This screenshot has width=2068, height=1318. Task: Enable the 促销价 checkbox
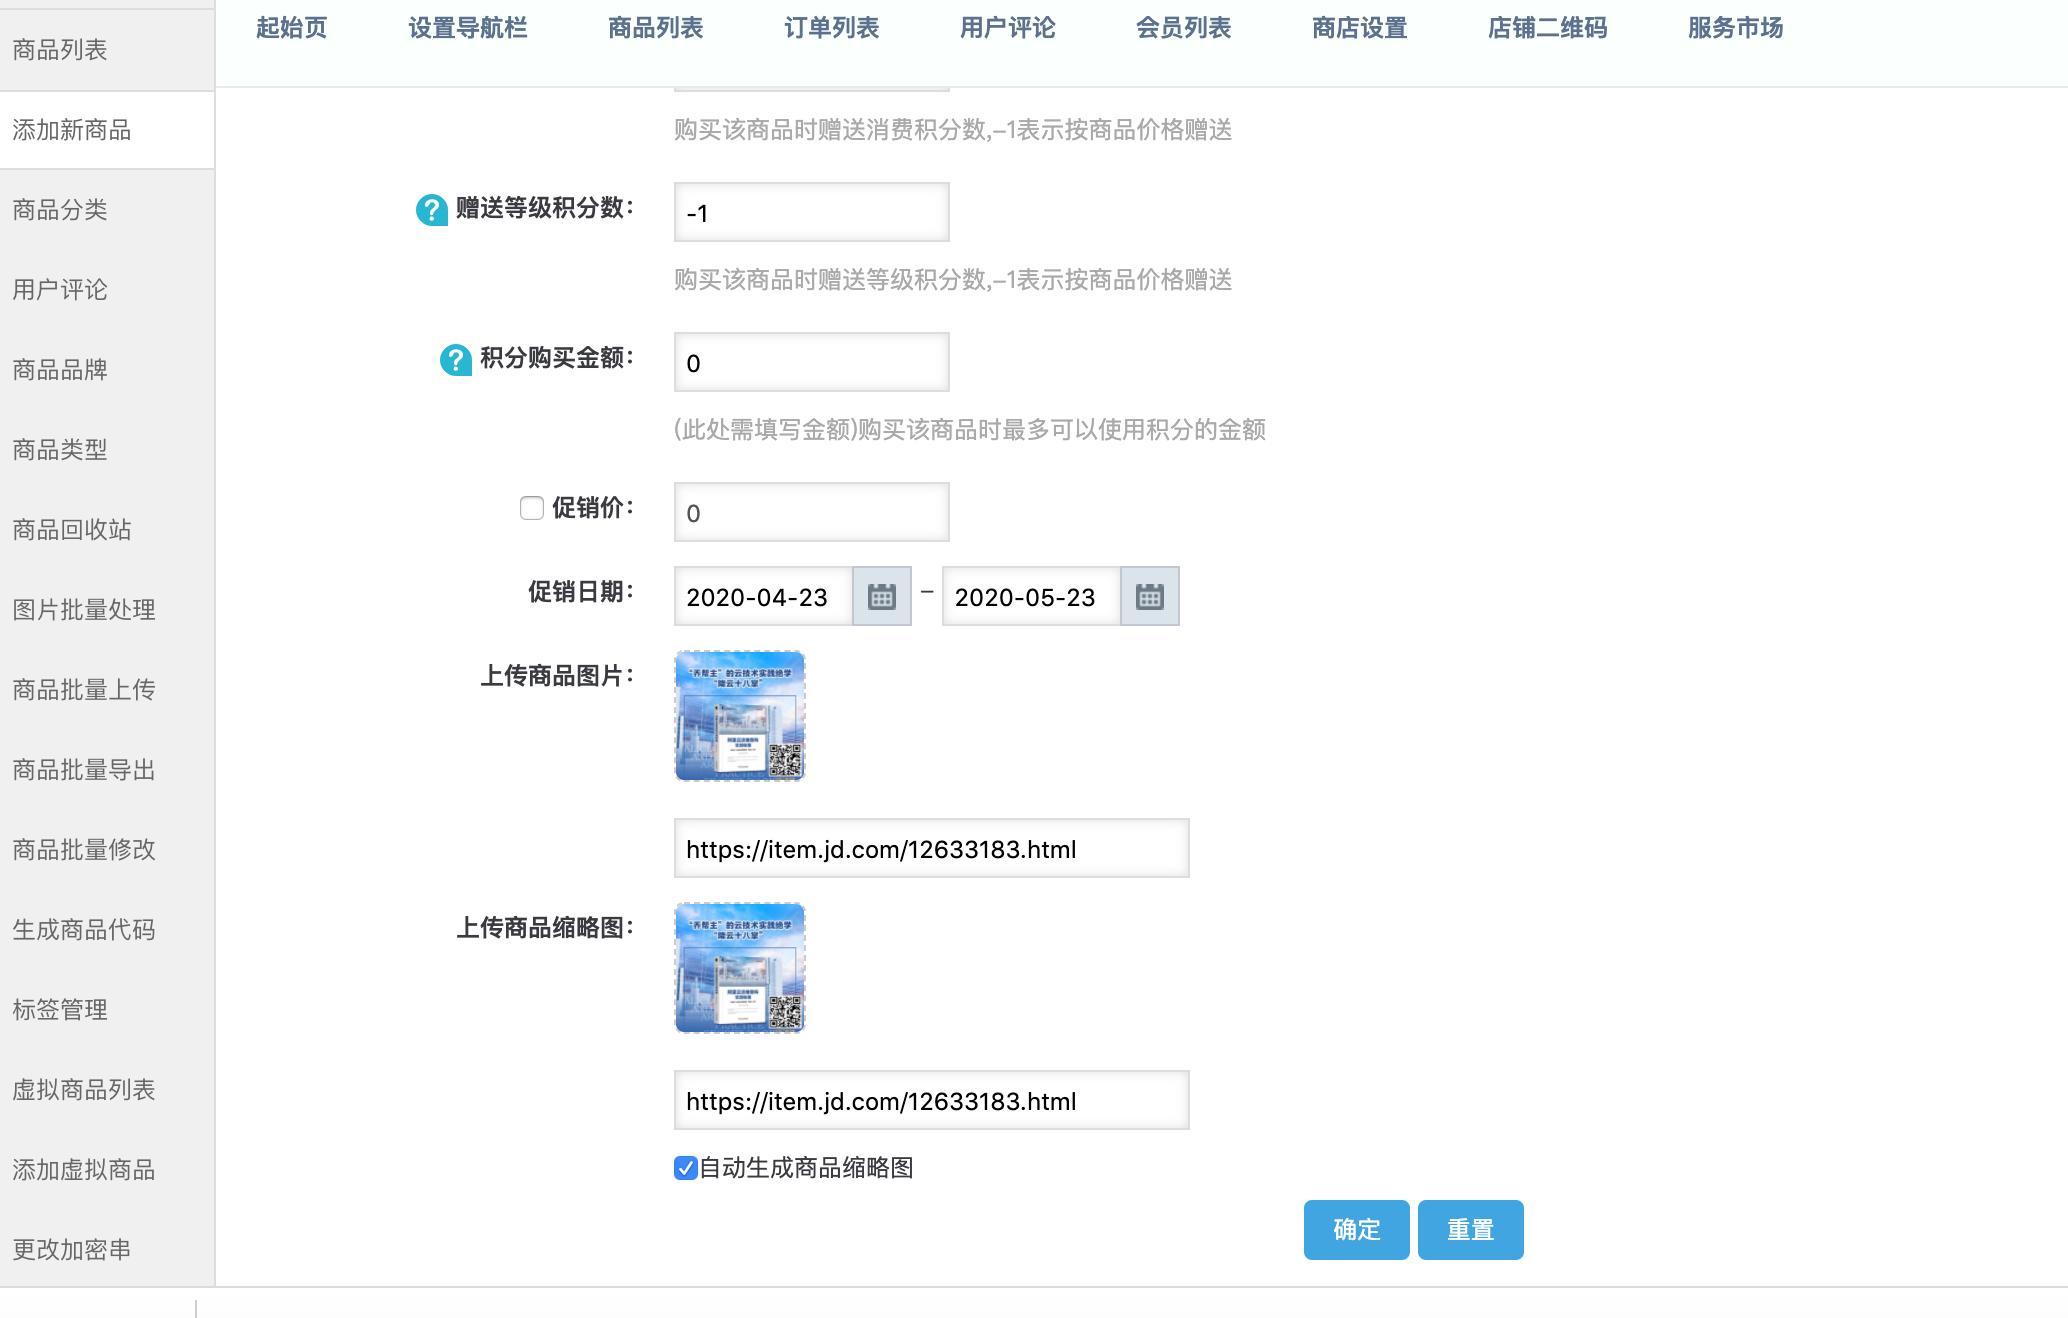coord(531,510)
